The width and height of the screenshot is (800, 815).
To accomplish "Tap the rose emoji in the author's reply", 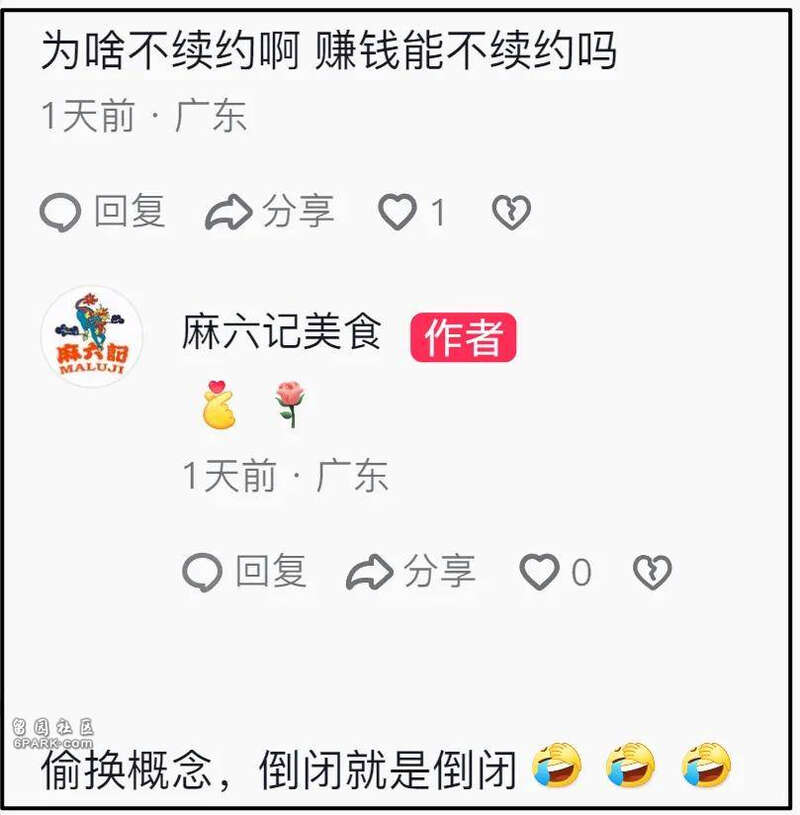I will coord(290,404).
